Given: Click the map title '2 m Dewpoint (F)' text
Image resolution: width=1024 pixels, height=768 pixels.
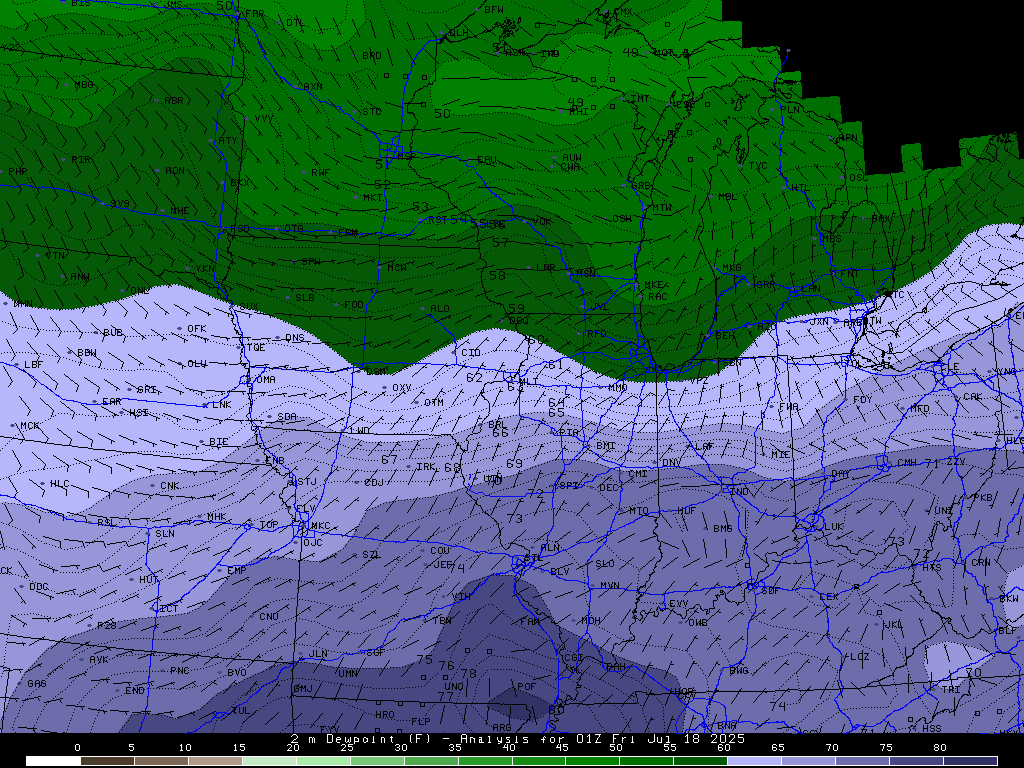Looking at the screenshot, I should 362,739.
